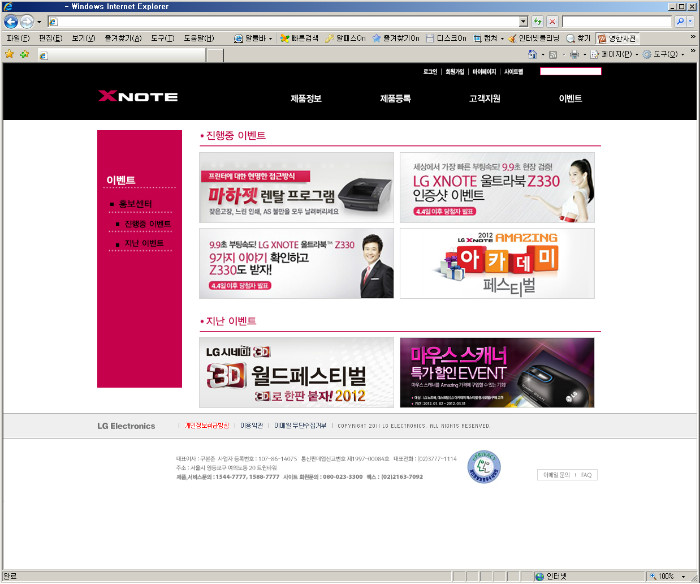Viewport: 700px width, 584px height.
Task: Open the 즐겨찾기(A) menu
Action: 123,38
